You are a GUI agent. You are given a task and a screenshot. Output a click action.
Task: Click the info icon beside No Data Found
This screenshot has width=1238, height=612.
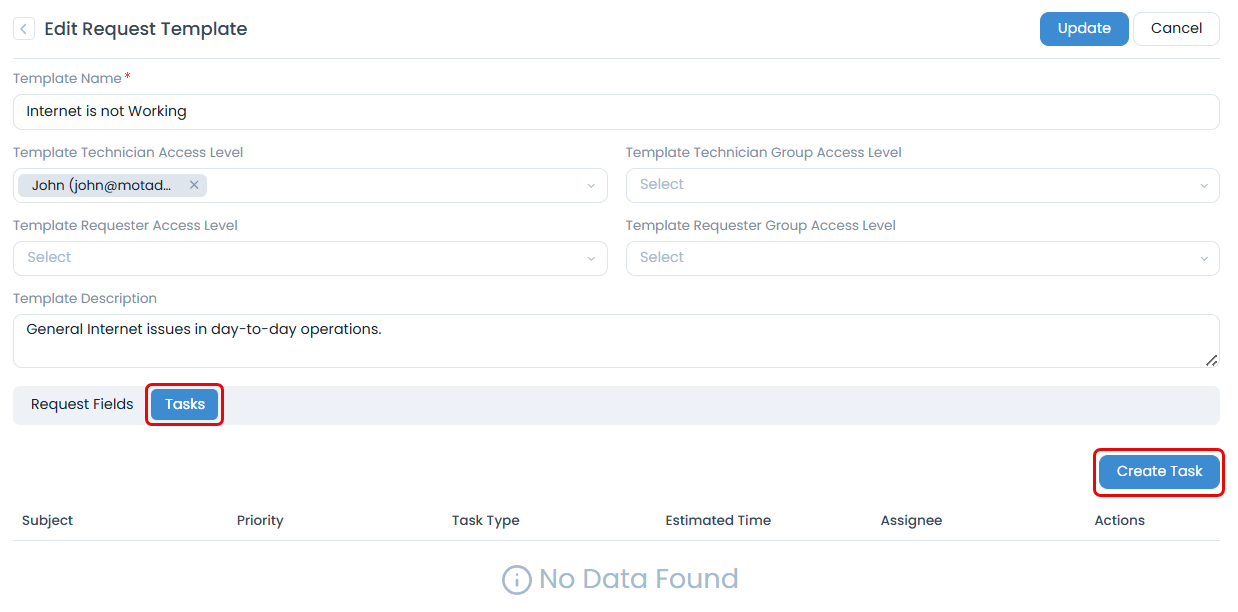(x=515, y=579)
